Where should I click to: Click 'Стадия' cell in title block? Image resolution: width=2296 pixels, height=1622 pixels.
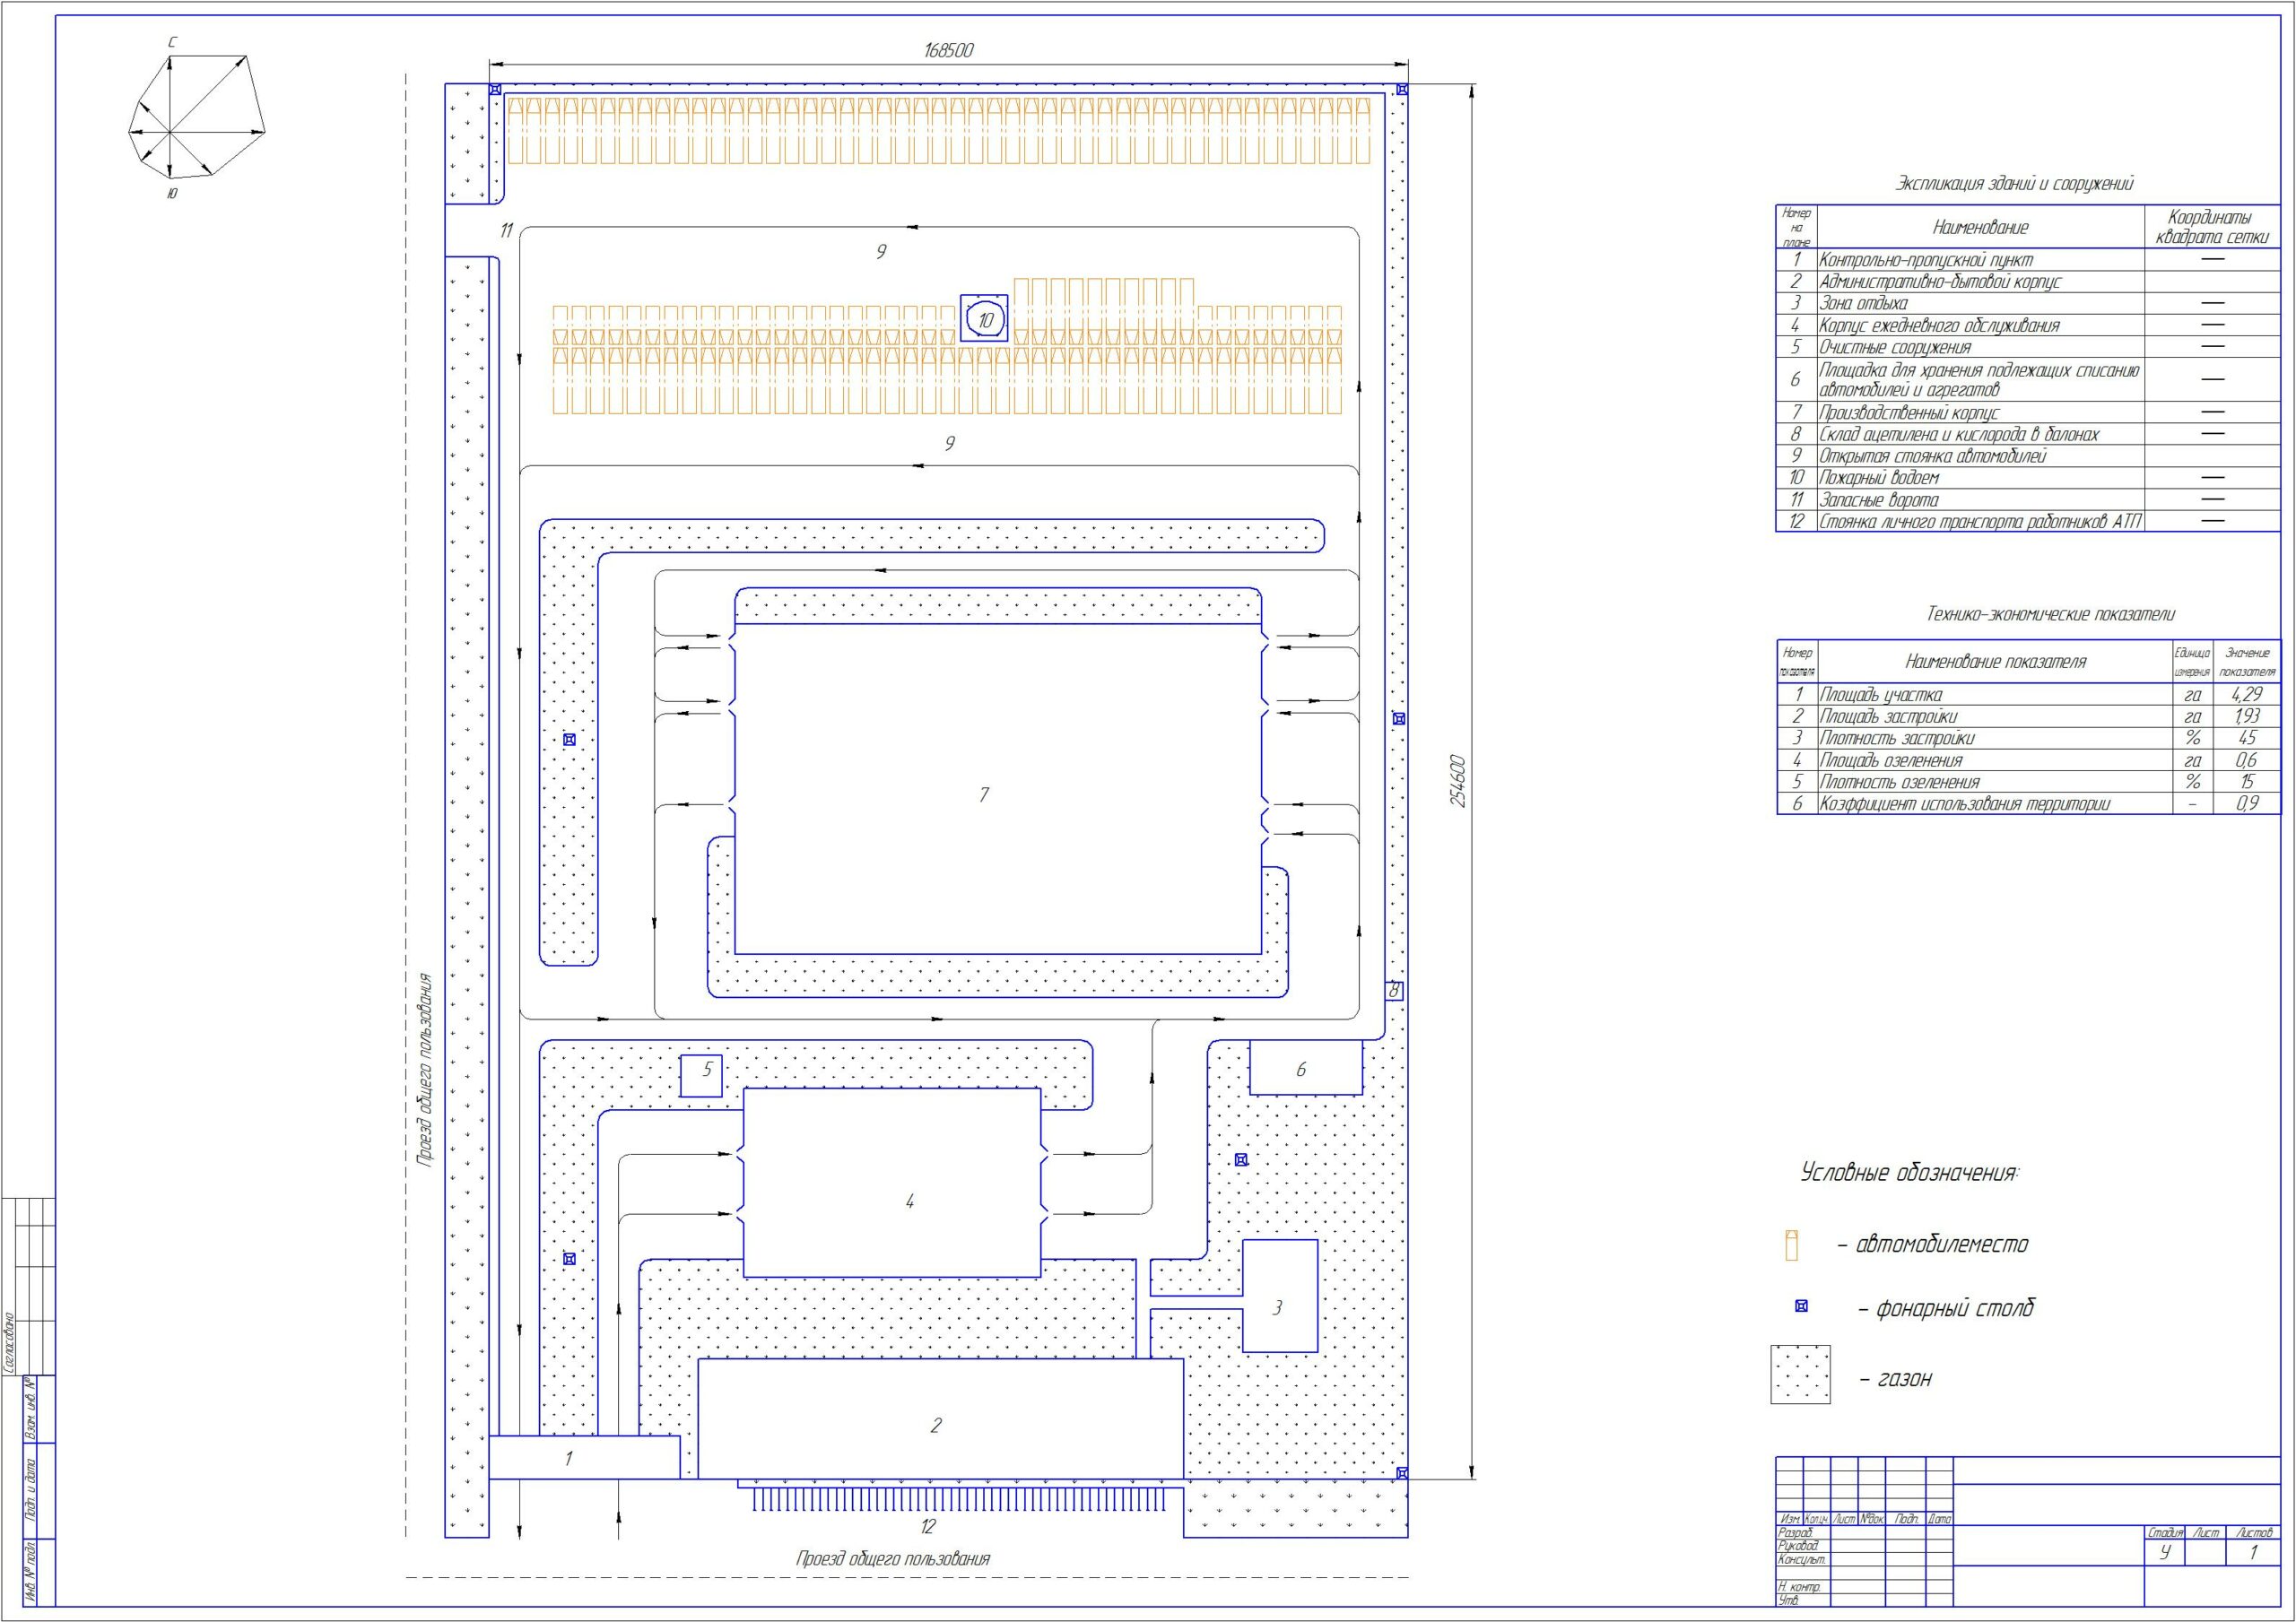pos(2166,1532)
